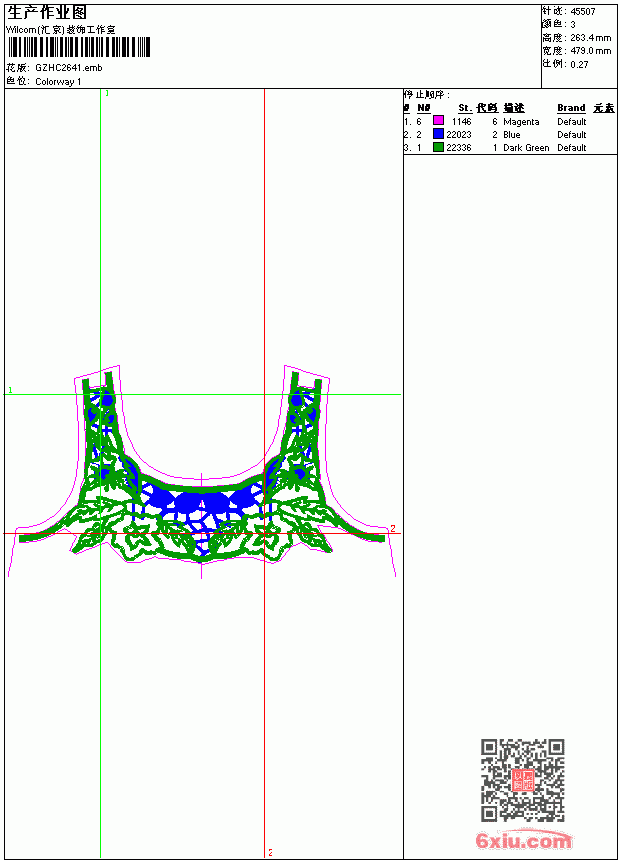Click the Colorway 1 label
Screen dimensions: 620x860
point(58,82)
